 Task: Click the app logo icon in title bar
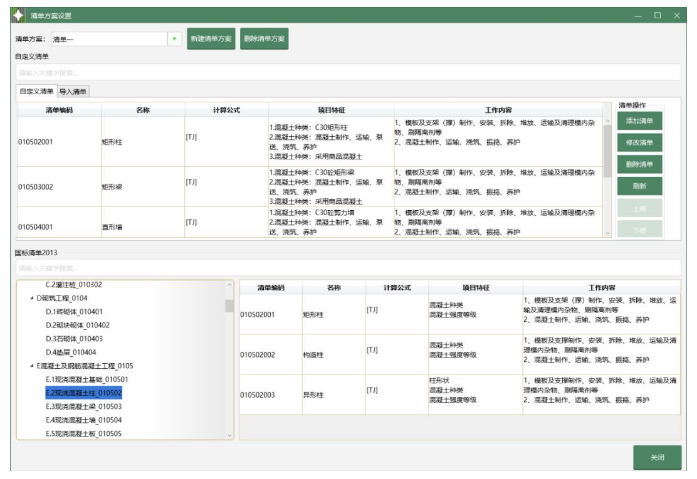click(x=19, y=16)
